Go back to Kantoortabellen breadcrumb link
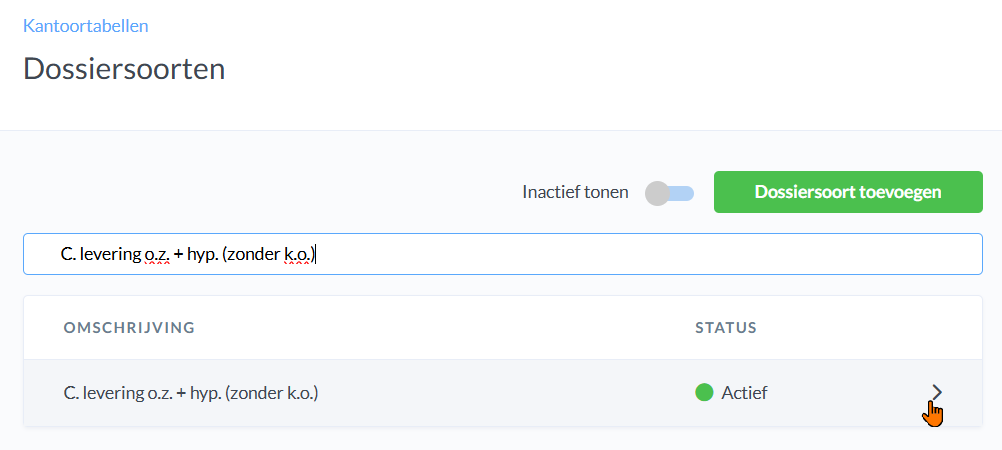Screen dimensions: 1002x450 (85, 25)
